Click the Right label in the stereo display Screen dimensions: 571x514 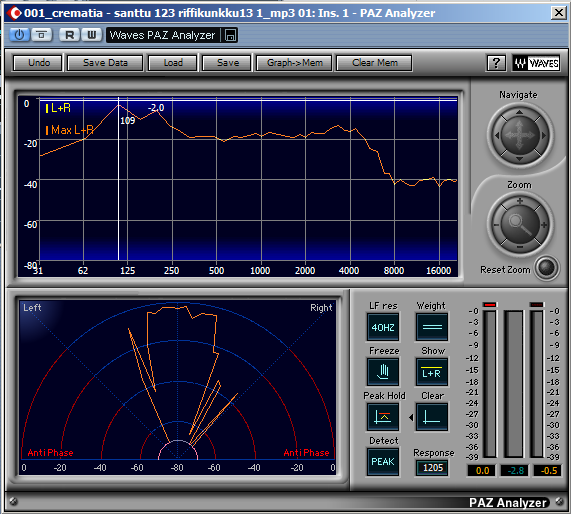click(321, 308)
